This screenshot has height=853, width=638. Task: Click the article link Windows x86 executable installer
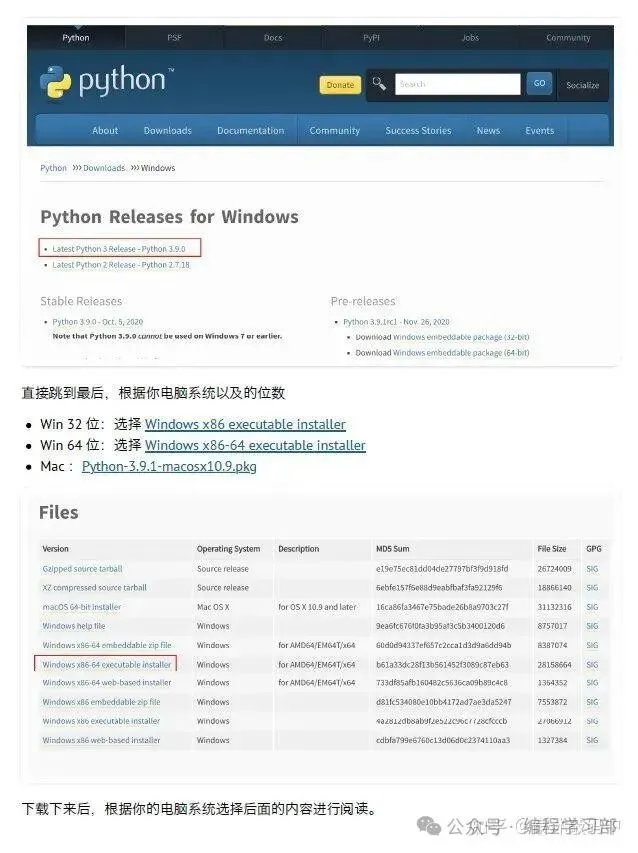tap(245, 424)
